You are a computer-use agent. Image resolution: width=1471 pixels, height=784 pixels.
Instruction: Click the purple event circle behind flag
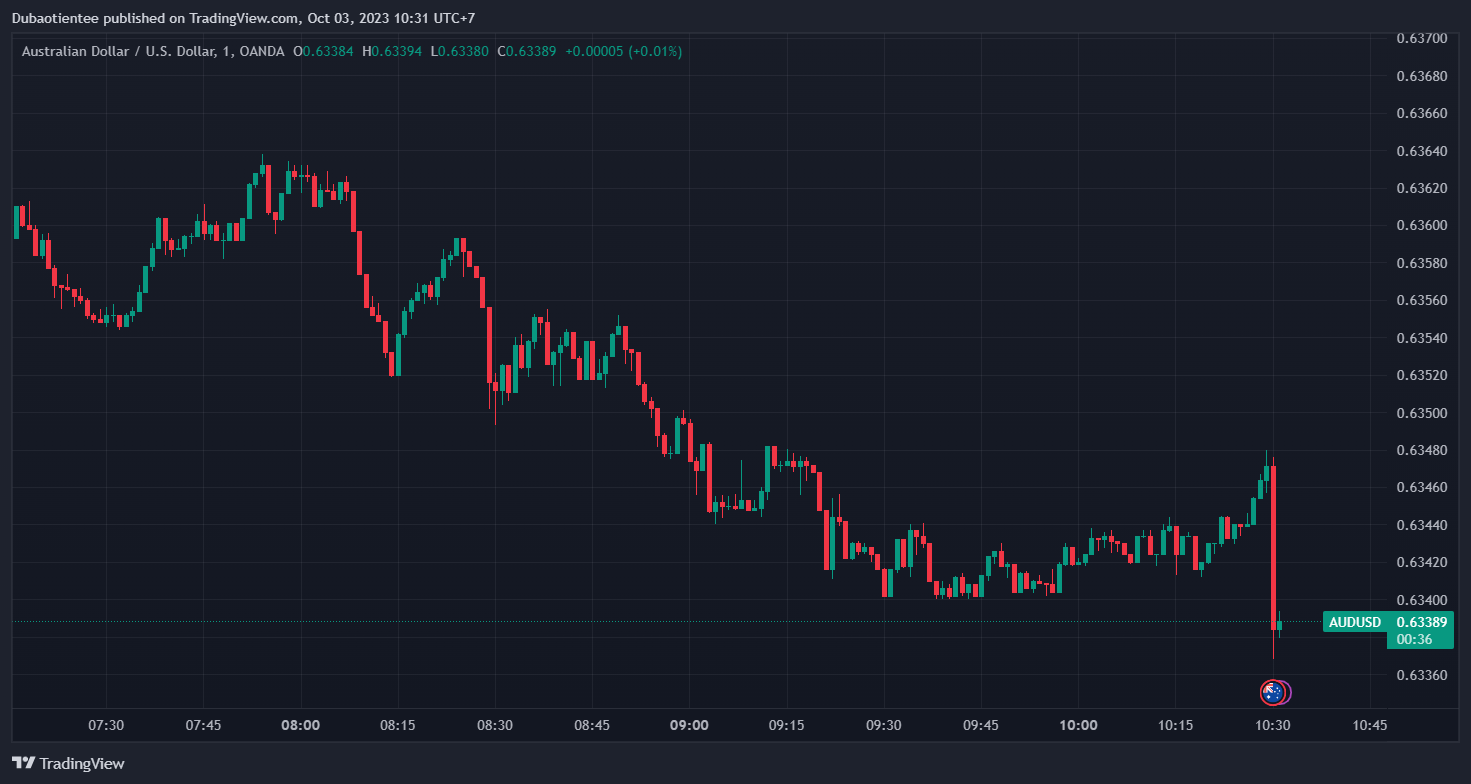[1284, 692]
